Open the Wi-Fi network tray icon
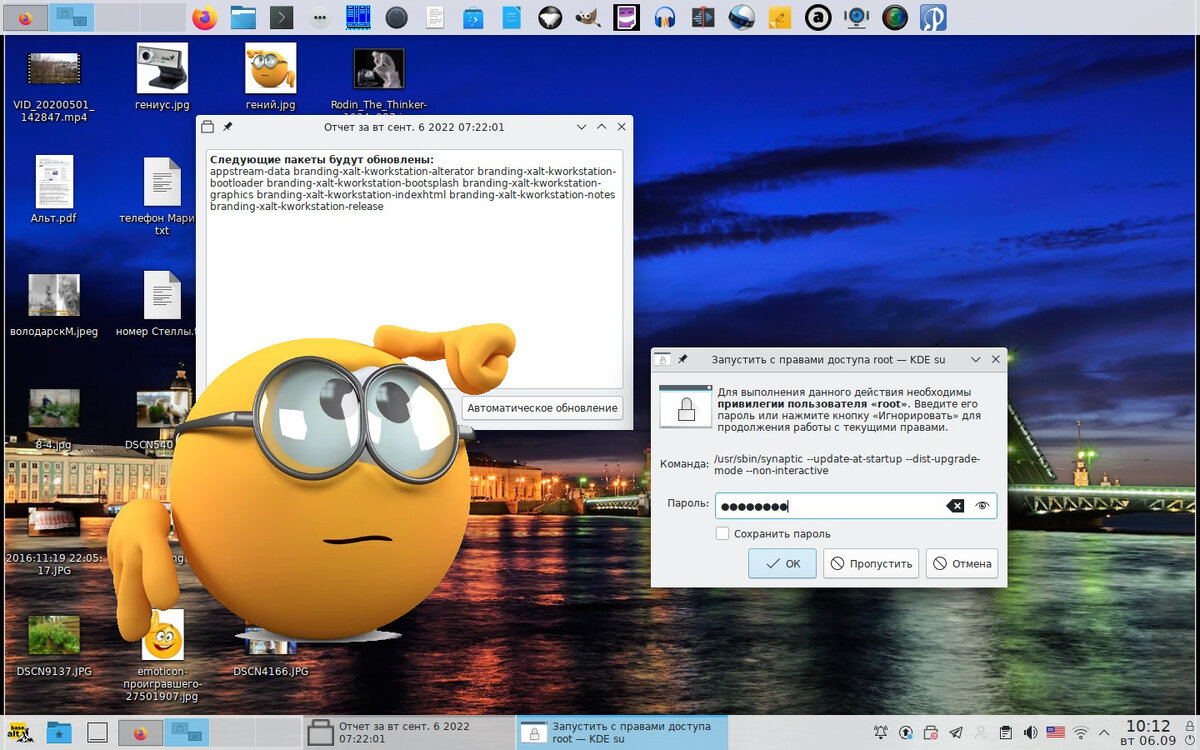Image resolution: width=1200 pixels, height=750 pixels. click(x=1081, y=733)
